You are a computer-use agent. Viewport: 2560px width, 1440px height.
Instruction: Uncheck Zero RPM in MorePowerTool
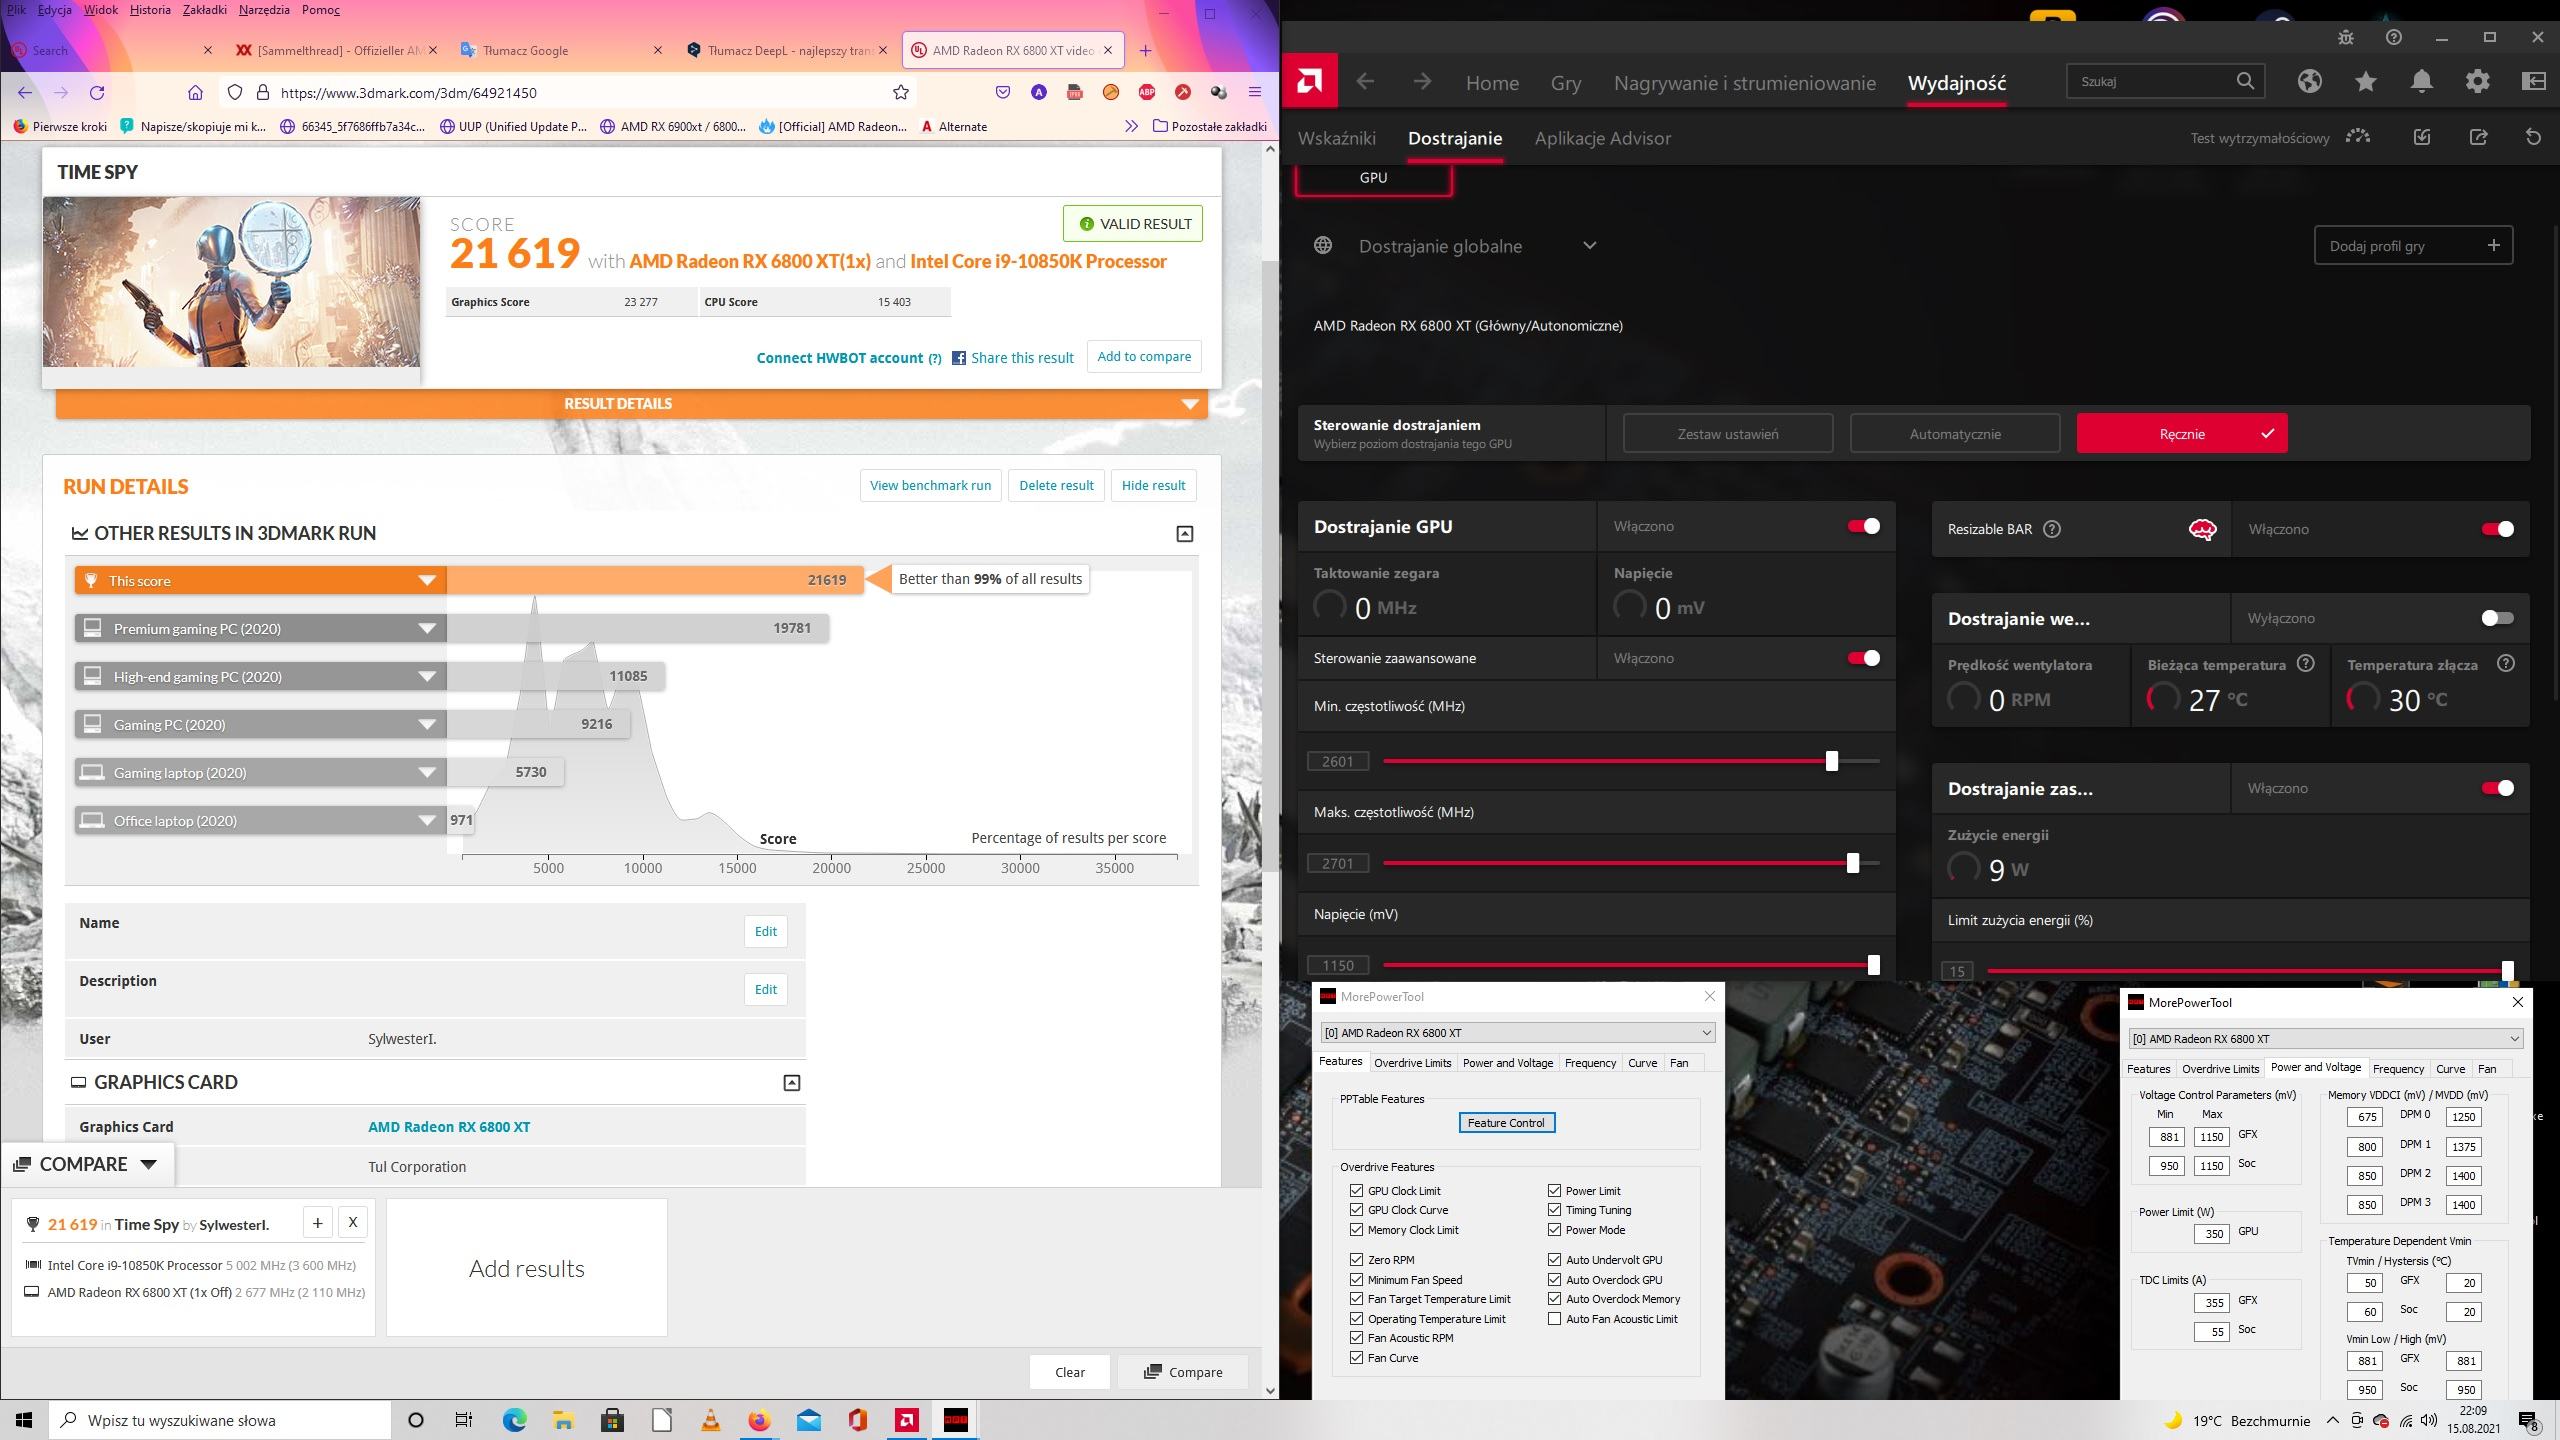coord(1356,1260)
